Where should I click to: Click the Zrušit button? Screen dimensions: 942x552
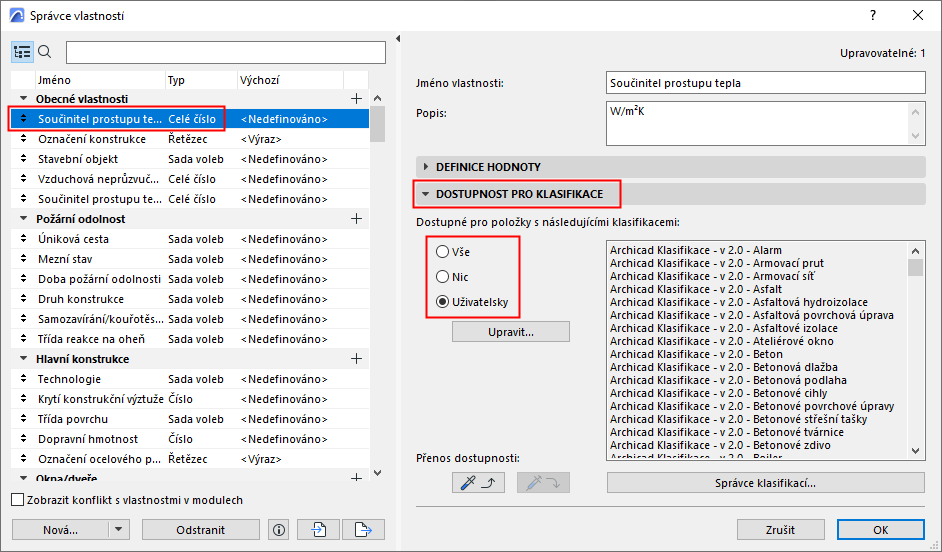[x=780, y=530]
